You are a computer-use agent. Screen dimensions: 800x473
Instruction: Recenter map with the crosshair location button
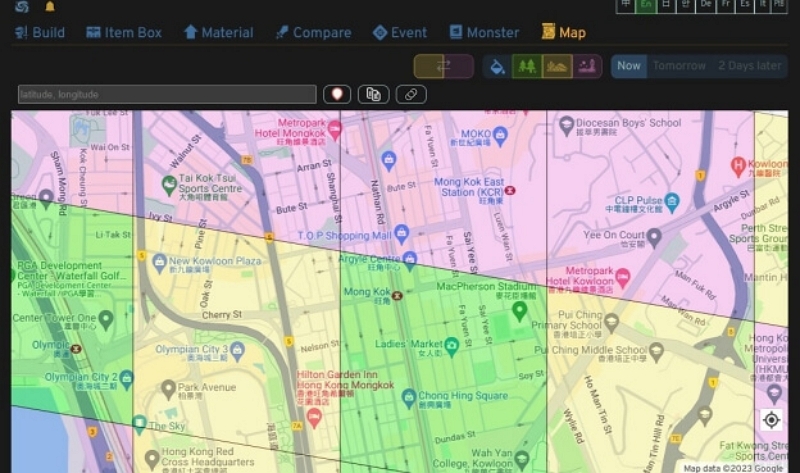770,419
